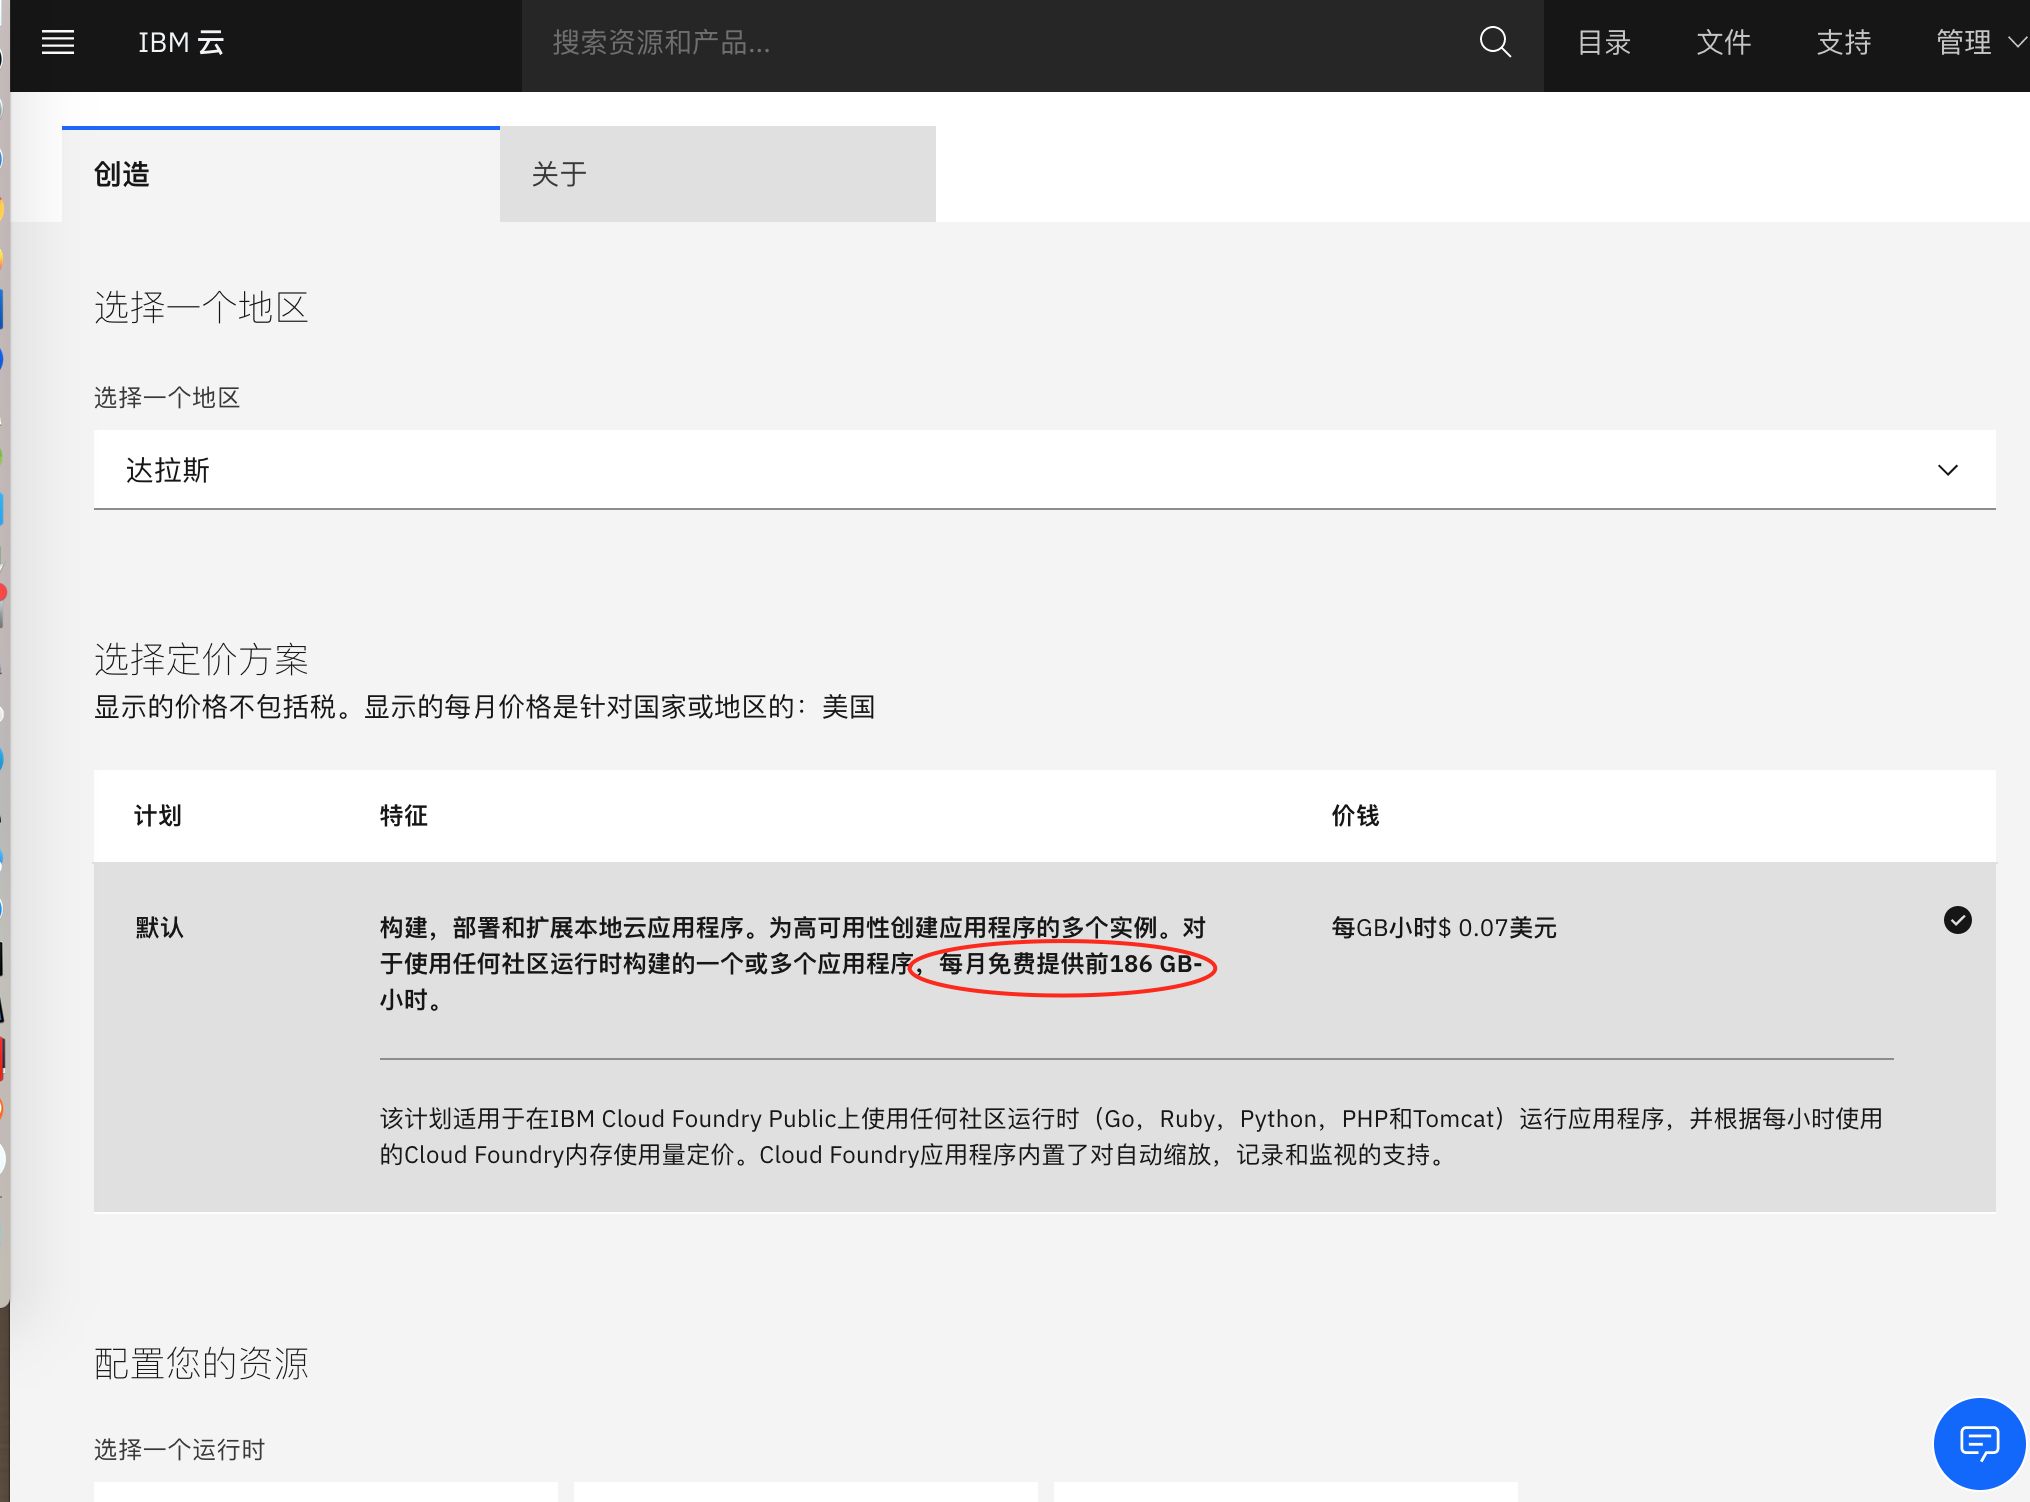The height and width of the screenshot is (1502, 2030).
Task: Open the hamburger navigation menu
Action: click(58, 42)
